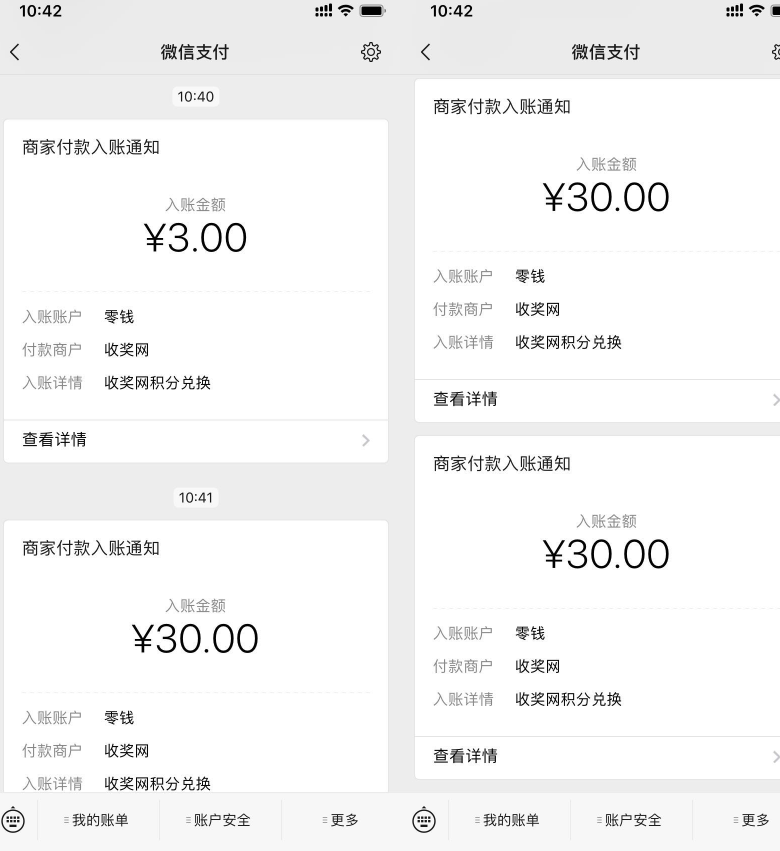Tap keyboard switch icon on the left screen

[14, 820]
